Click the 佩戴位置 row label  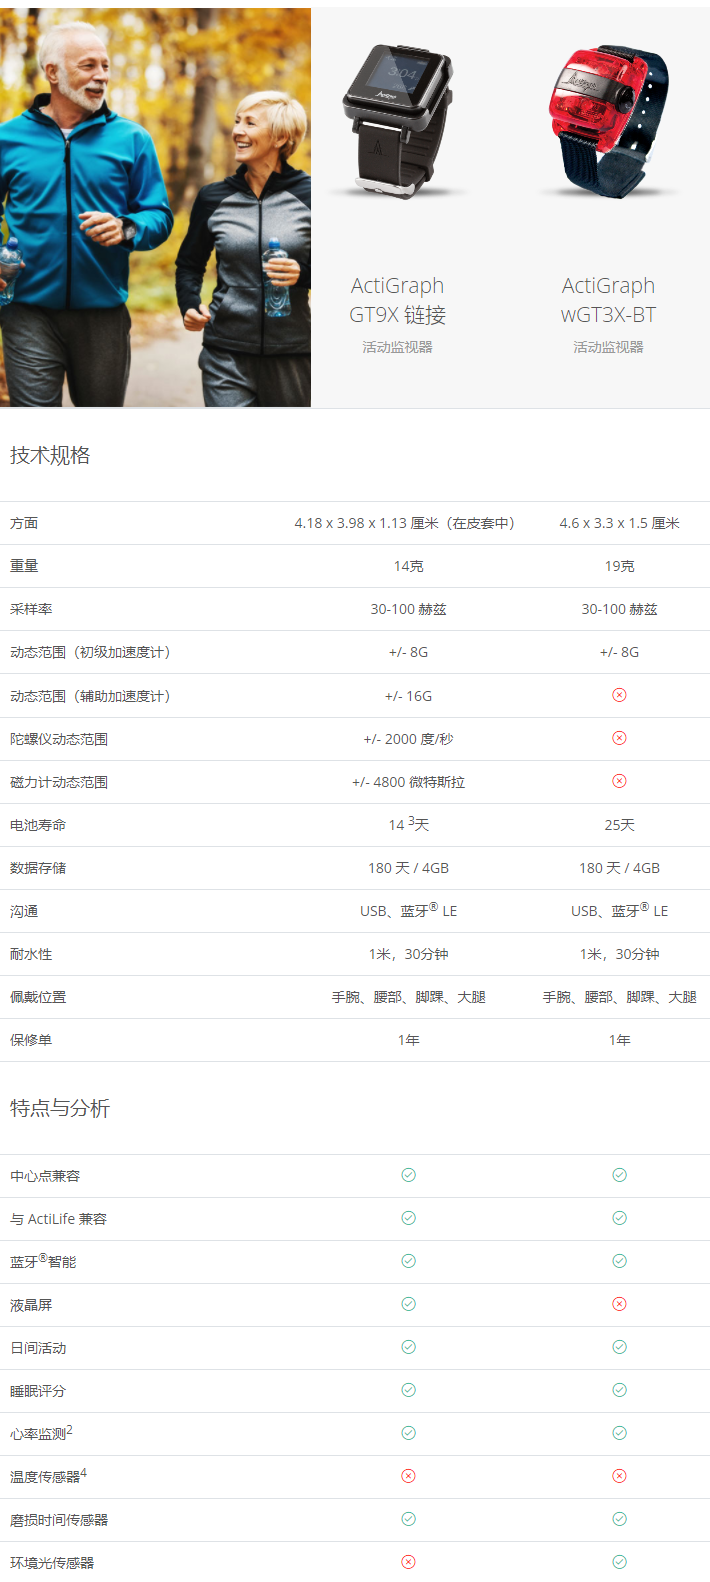(x=38, y=997)
